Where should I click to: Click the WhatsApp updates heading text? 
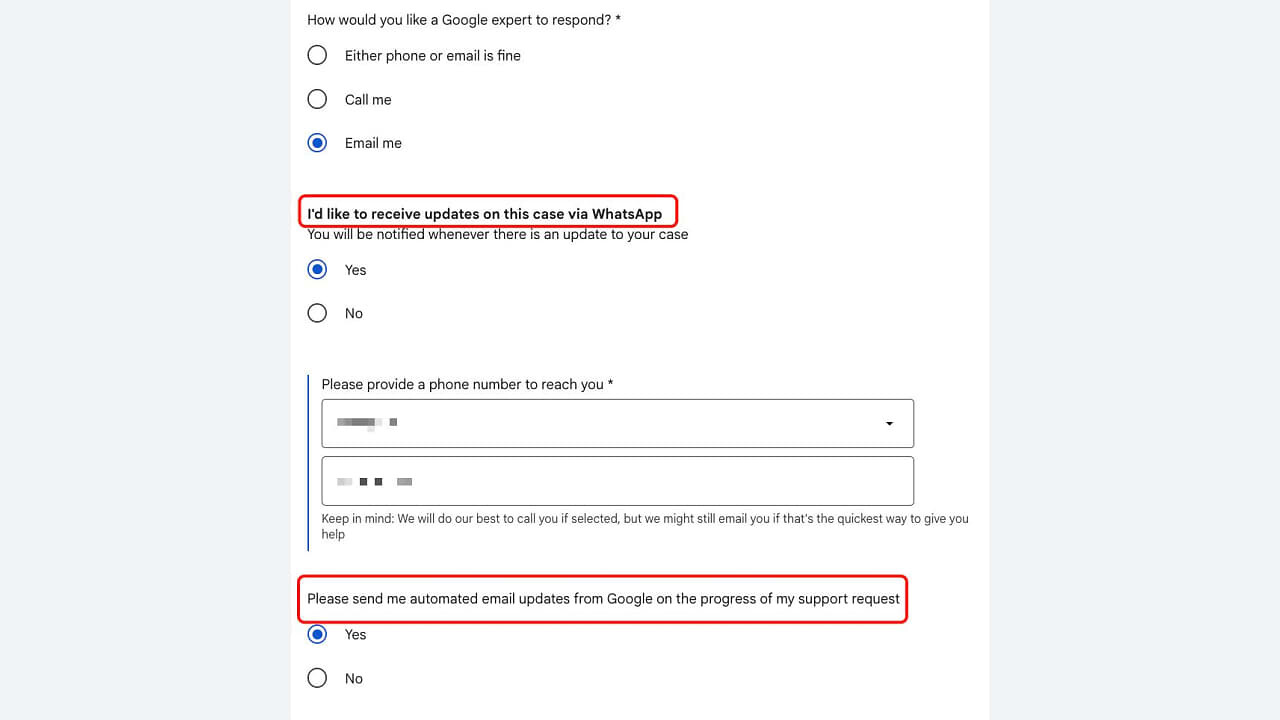coord(484,213)
